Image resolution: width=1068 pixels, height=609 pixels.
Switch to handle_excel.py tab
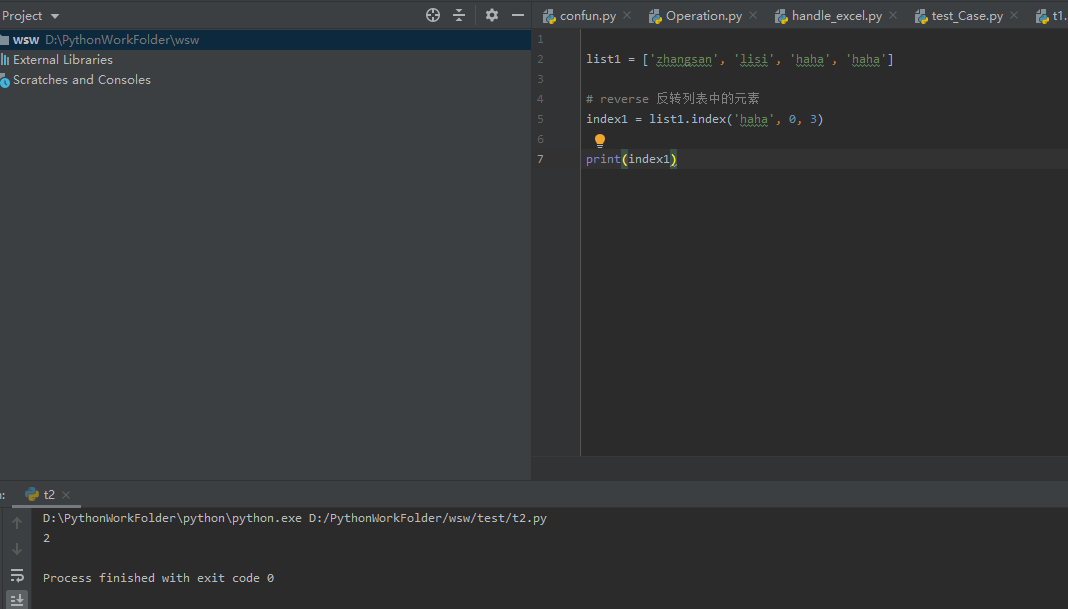[x=836, y=16]
